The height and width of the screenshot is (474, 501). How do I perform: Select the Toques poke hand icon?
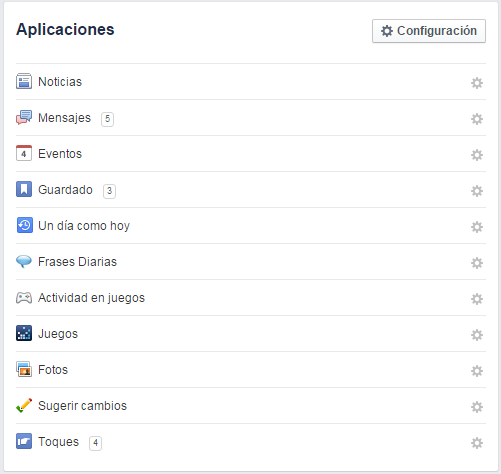pyautogui.click(x=24, y=441)
